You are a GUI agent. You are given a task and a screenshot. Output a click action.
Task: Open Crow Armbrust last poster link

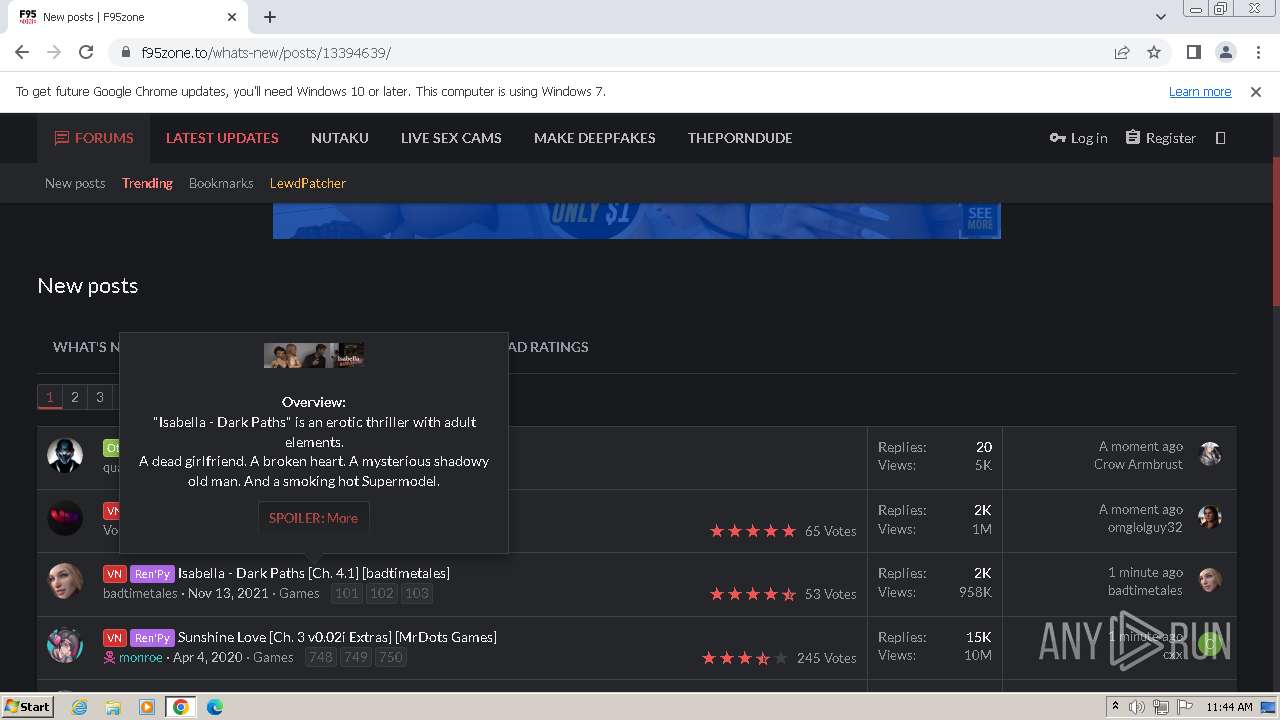[1138, 464]
